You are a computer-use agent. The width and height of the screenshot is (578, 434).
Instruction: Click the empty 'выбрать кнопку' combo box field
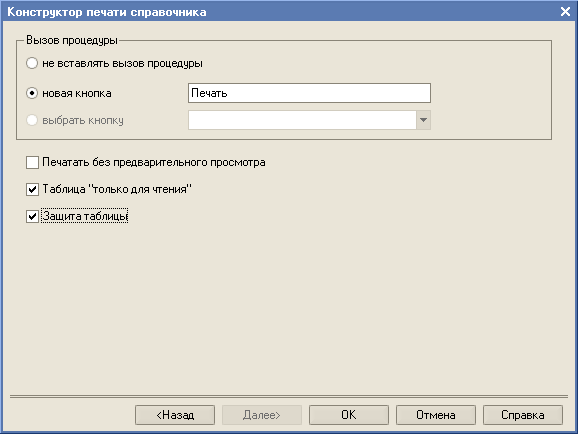302,120
